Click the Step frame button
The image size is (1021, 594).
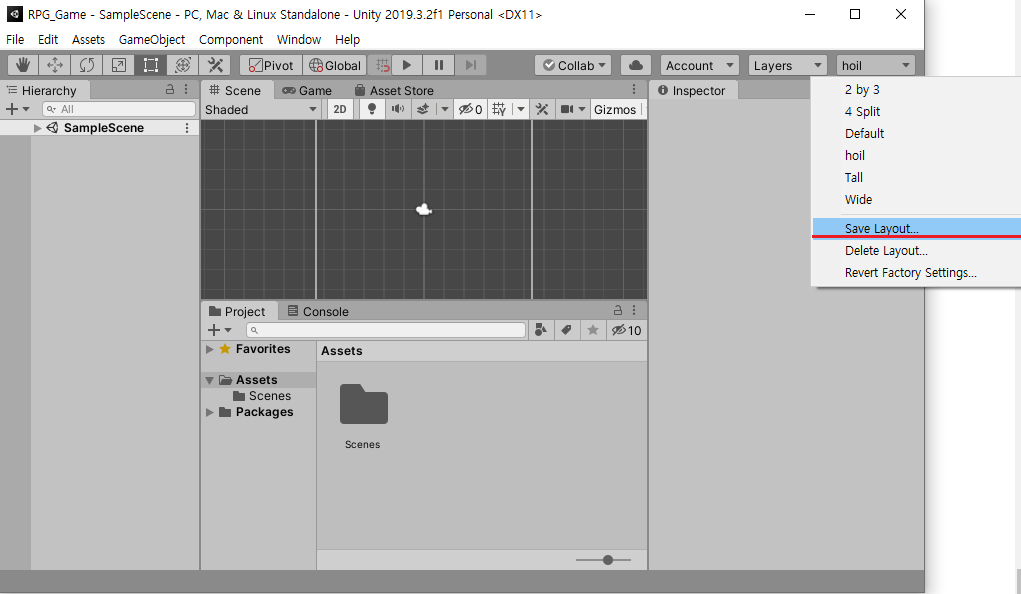tap(471, 65)
